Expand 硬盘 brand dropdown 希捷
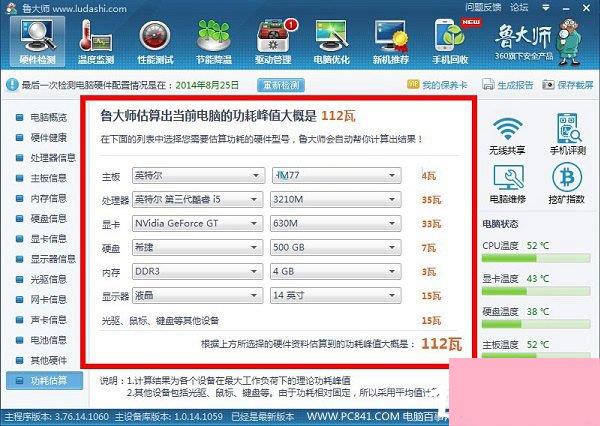Image resolution: width=600 pixels, height=426 pixels. tap(197, 248)
